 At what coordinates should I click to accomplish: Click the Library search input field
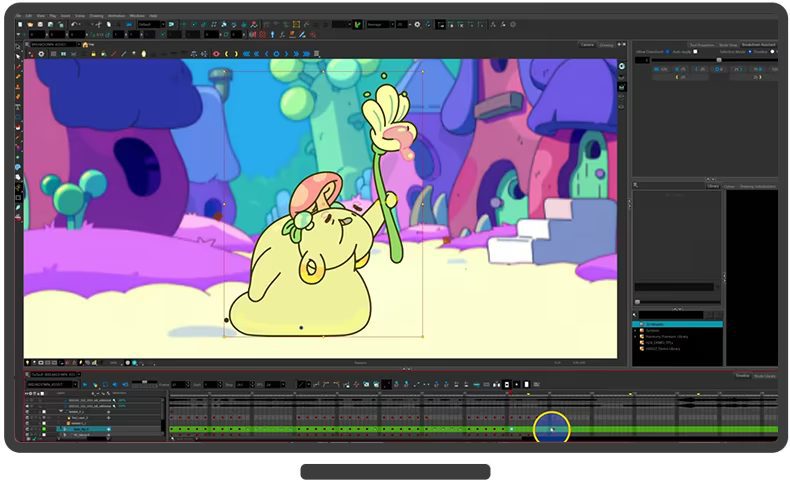pos(671,315)
